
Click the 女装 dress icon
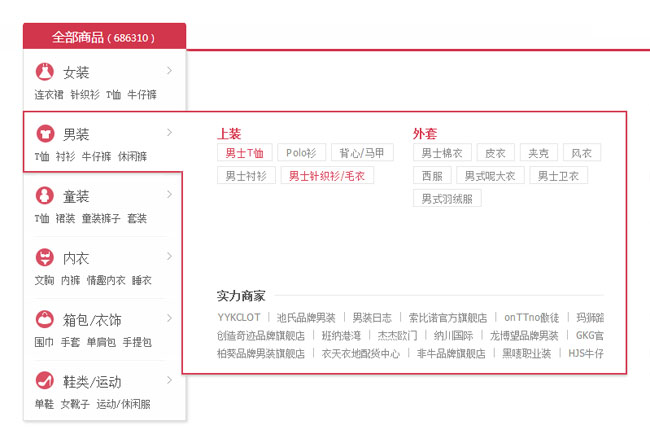click(44, 72)
